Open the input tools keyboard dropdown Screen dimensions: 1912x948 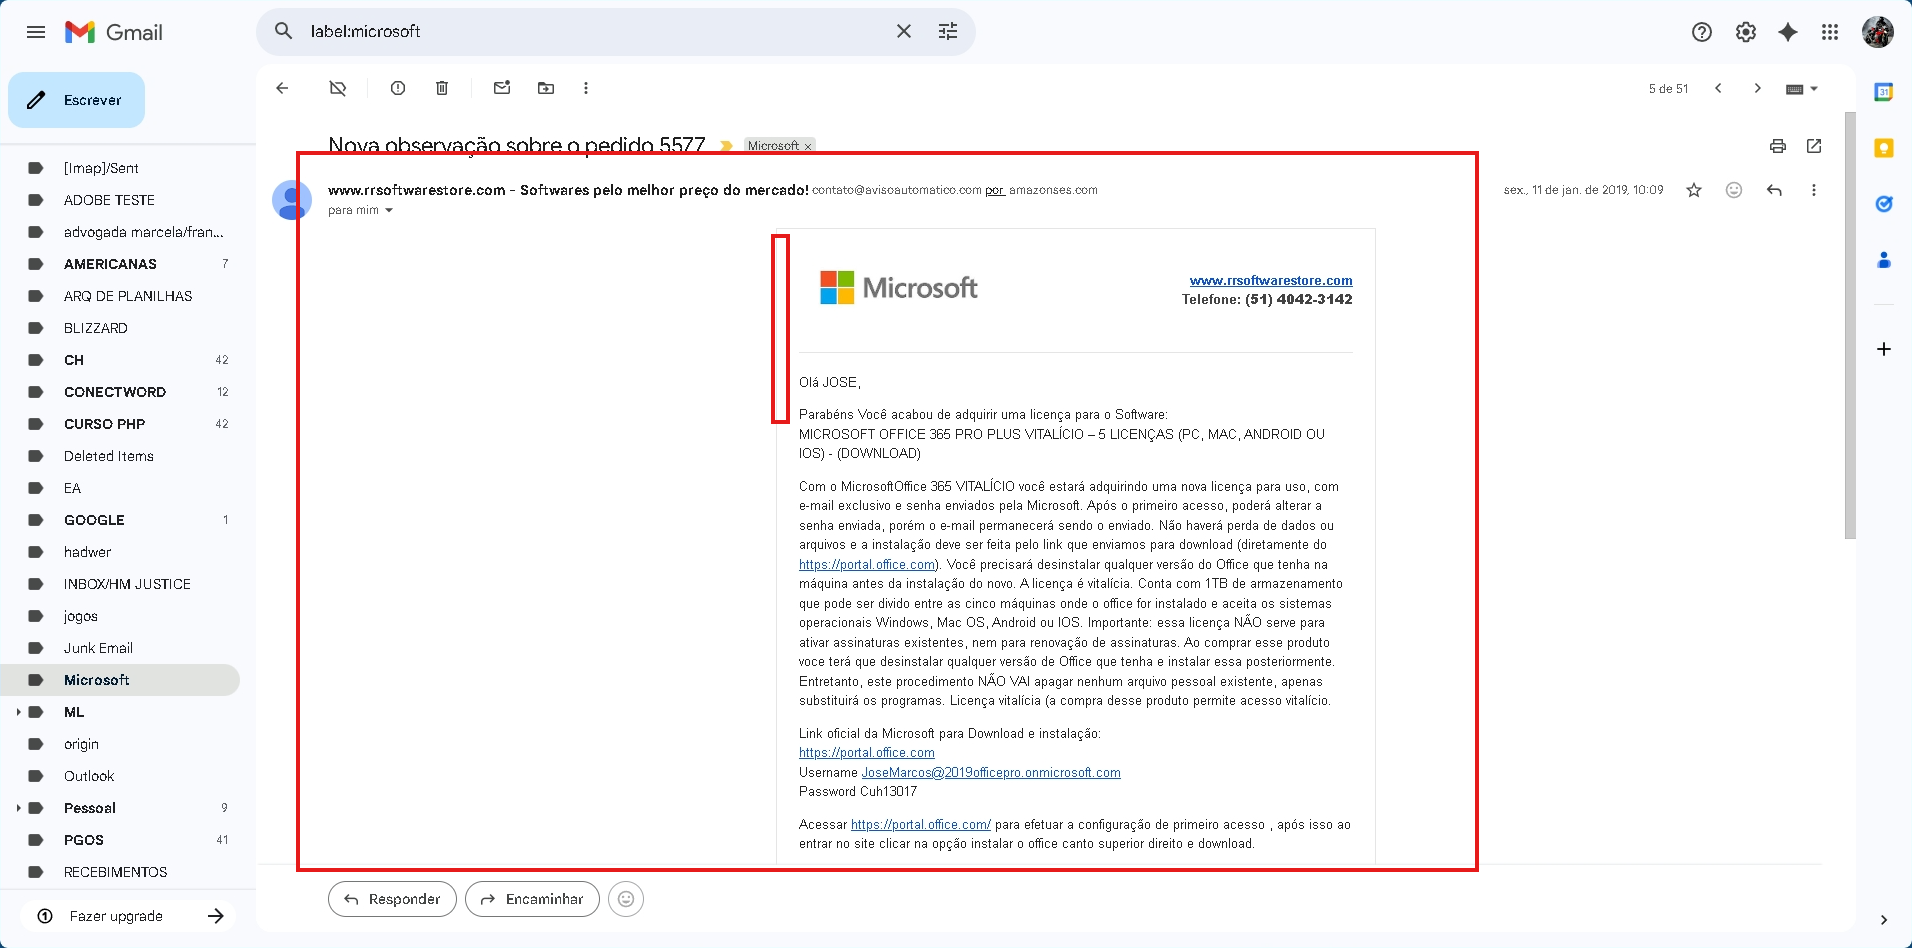click(x=1802, y=89)
